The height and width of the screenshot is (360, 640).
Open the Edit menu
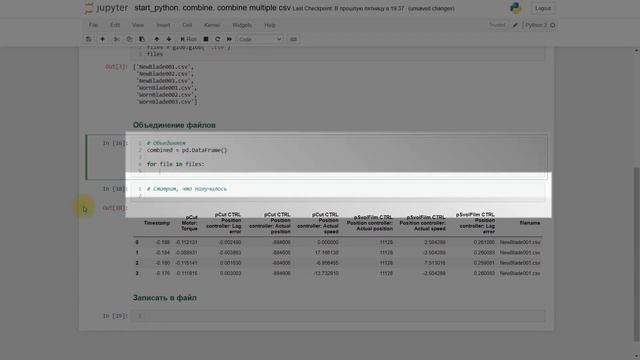115,25
